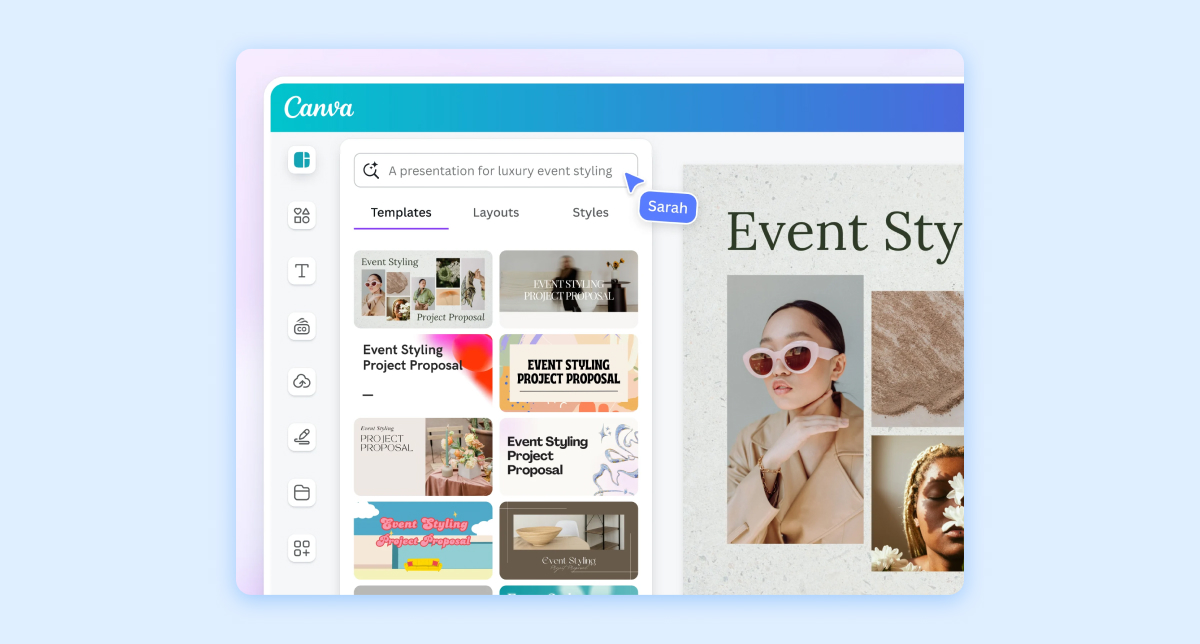
Task: Open the Elements shapes sidebar icon
Action: [302, 215]
